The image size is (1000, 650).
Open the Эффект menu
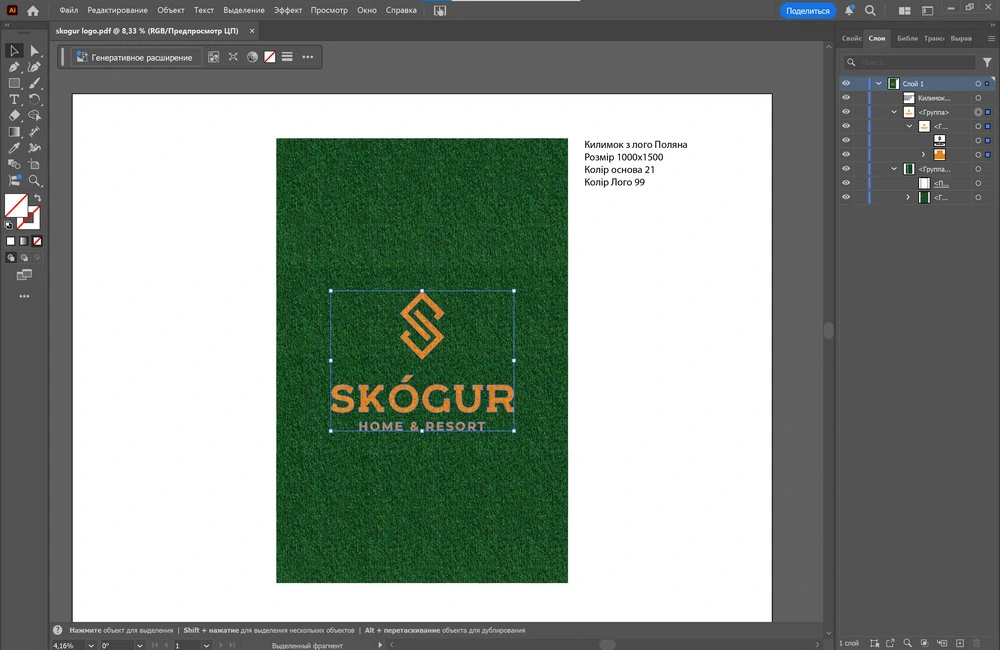pos(288,10)
